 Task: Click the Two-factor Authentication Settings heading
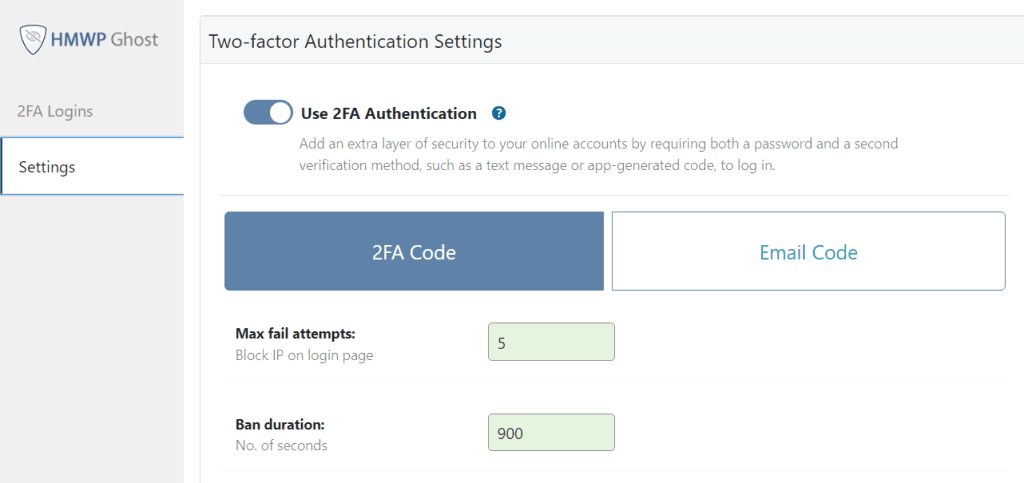click(355, 41)
